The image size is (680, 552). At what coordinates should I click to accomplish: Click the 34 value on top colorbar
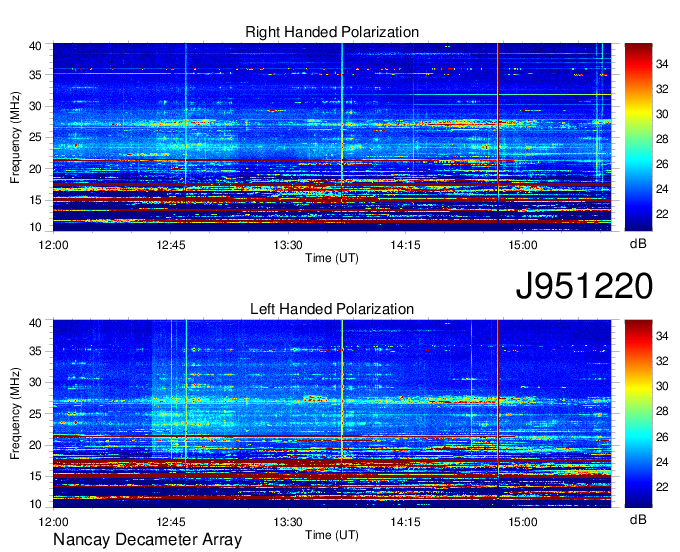[662, 64]
